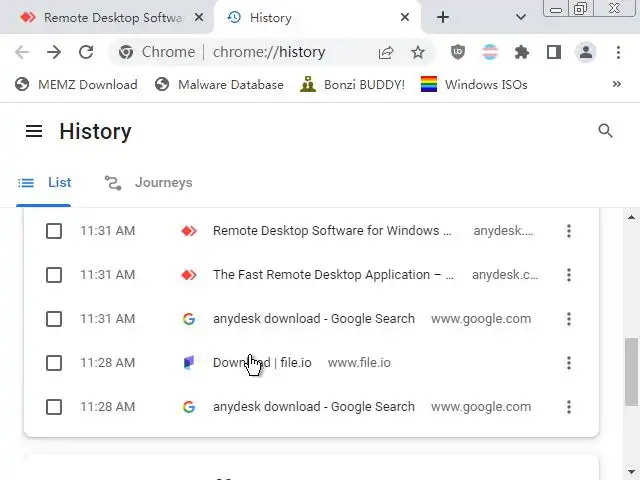Close the Remote Desktop Software tab
Screen dimensions: 640x480
pos(199,17)
